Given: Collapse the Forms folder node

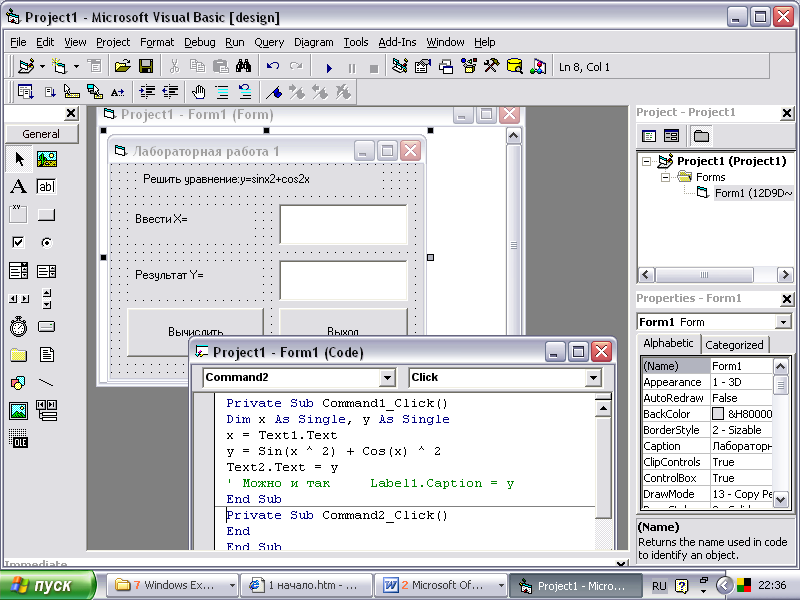Looking at the screenshot, I should pyautogui.click(x=665, y=178).
